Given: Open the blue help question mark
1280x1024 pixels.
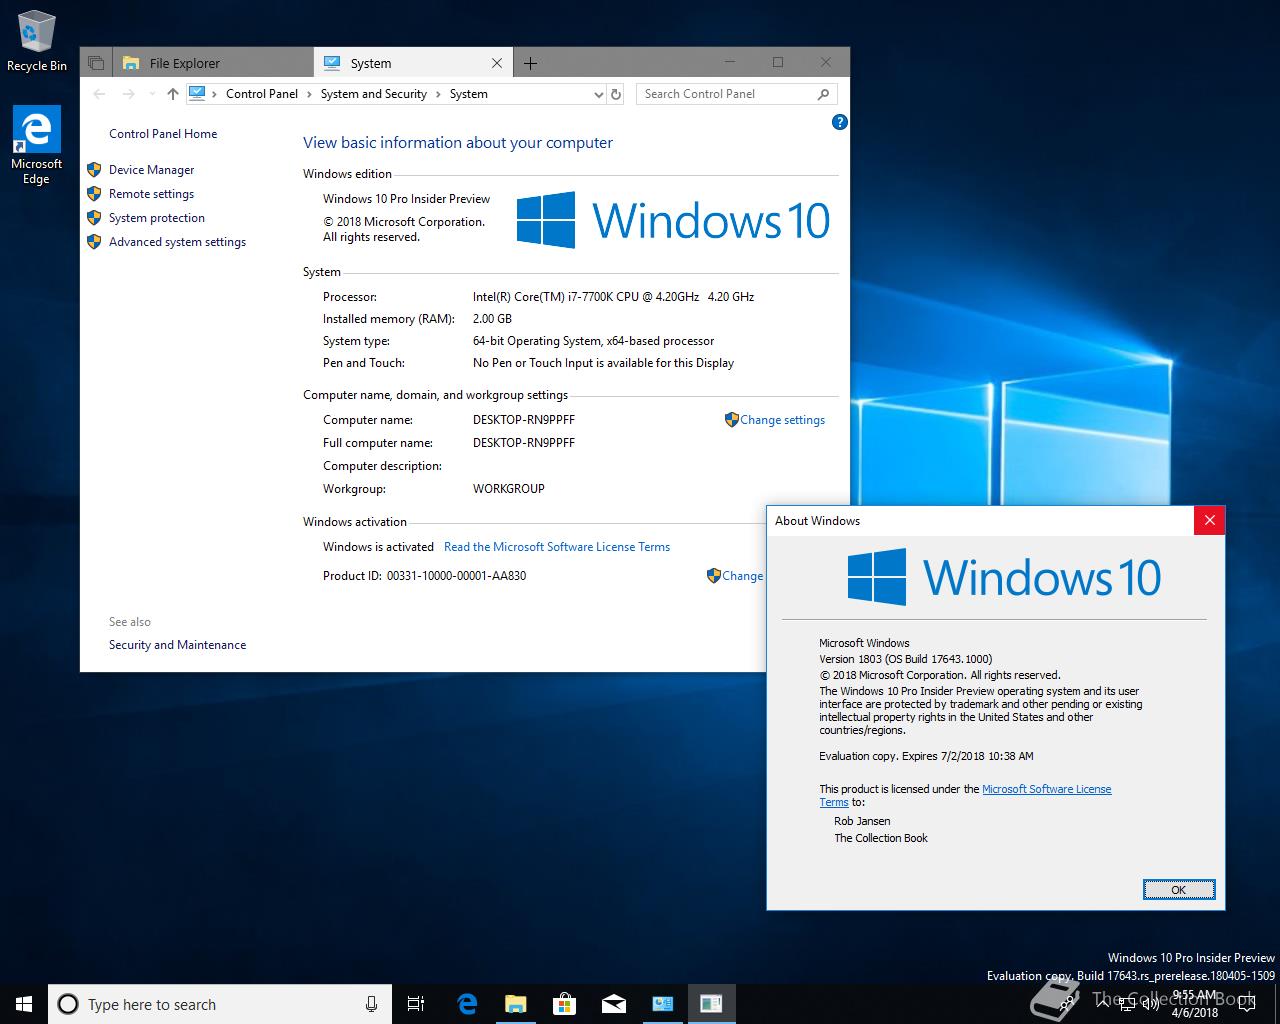Looking at the screenshot, I should tap(840, 122).
